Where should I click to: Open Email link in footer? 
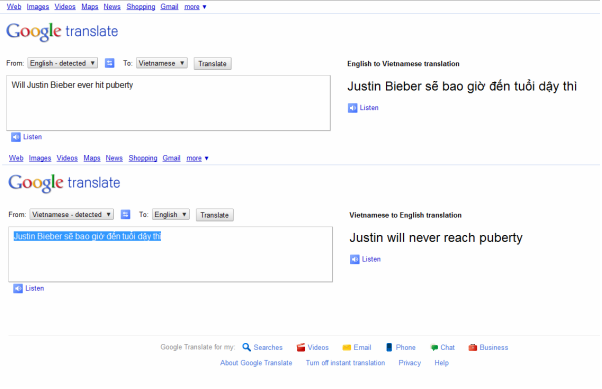(357, 347)
